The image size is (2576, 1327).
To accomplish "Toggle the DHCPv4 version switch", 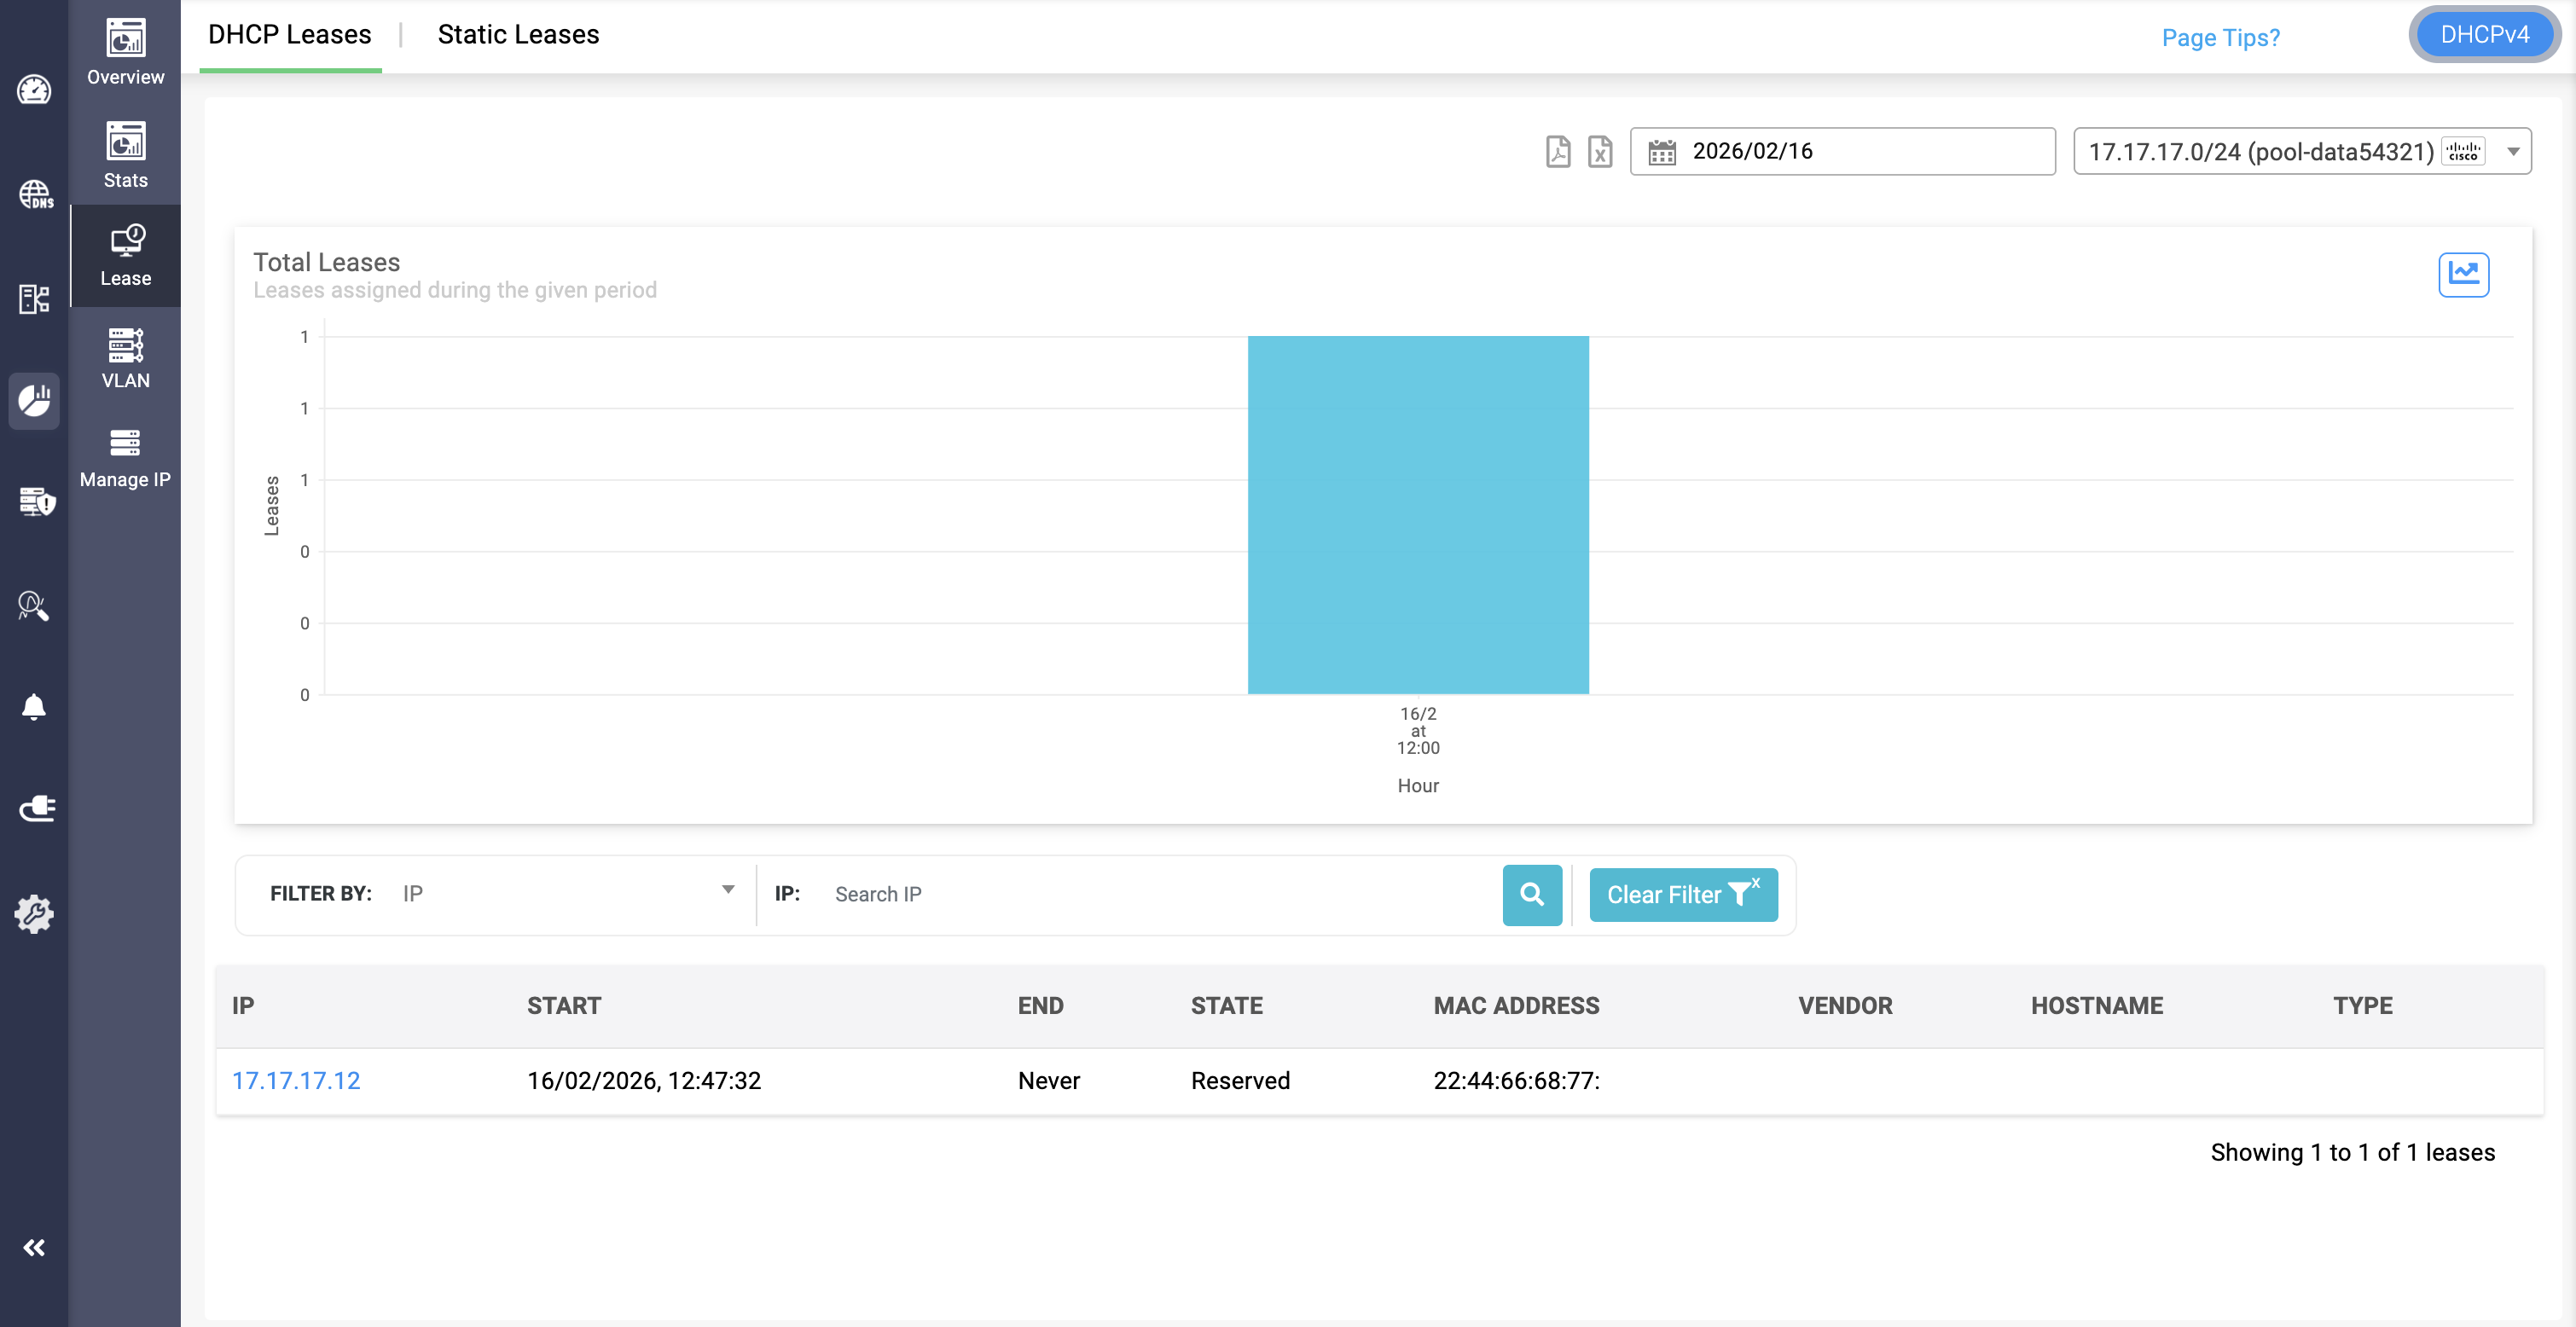I will [x=2484, y=35].
